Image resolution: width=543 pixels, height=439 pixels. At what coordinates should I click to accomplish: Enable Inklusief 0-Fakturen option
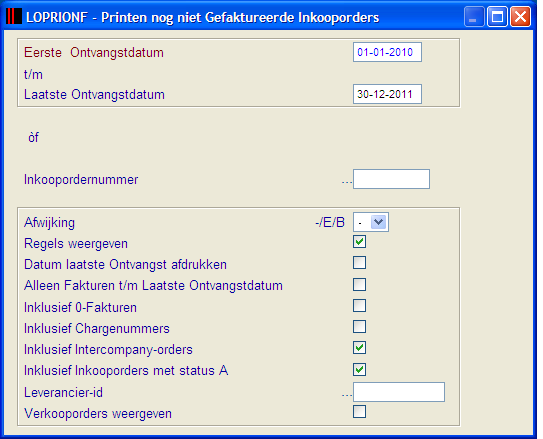[x=359, y=306]
